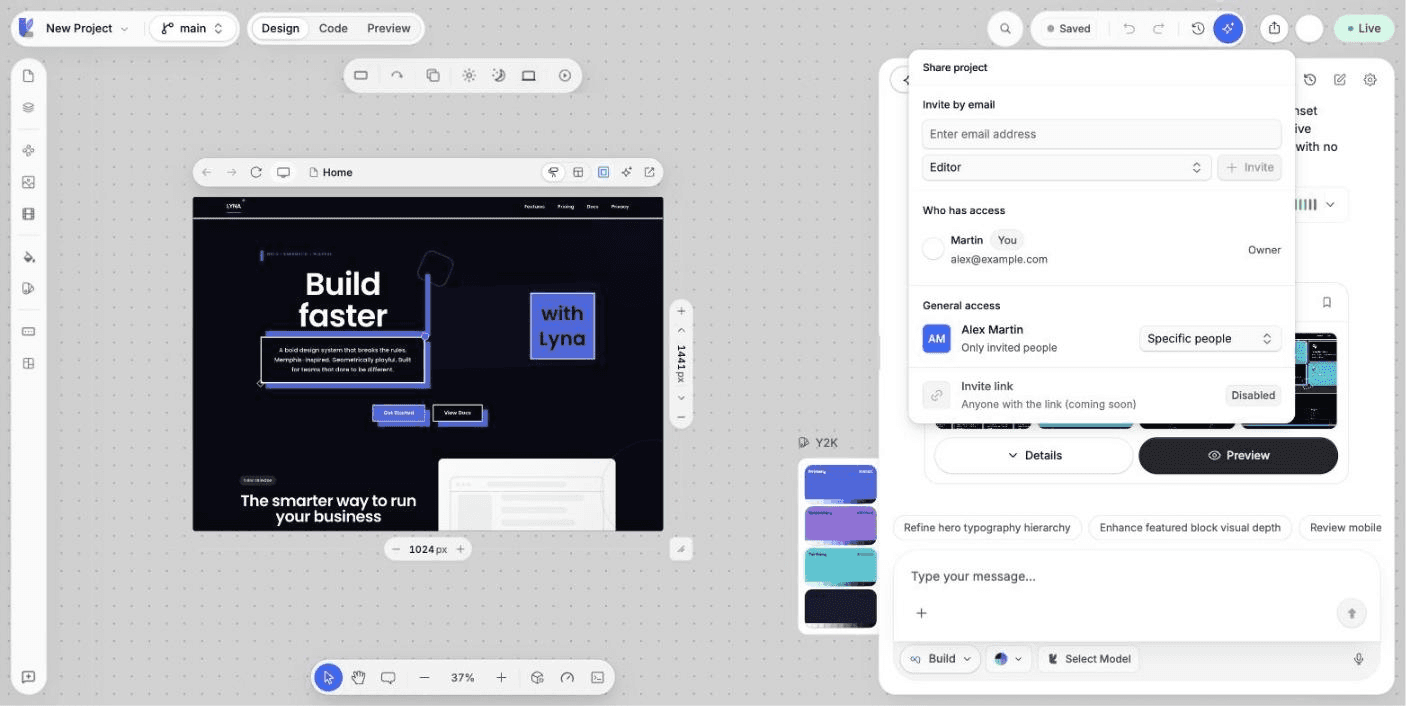Switch to the Design tab

280,28
